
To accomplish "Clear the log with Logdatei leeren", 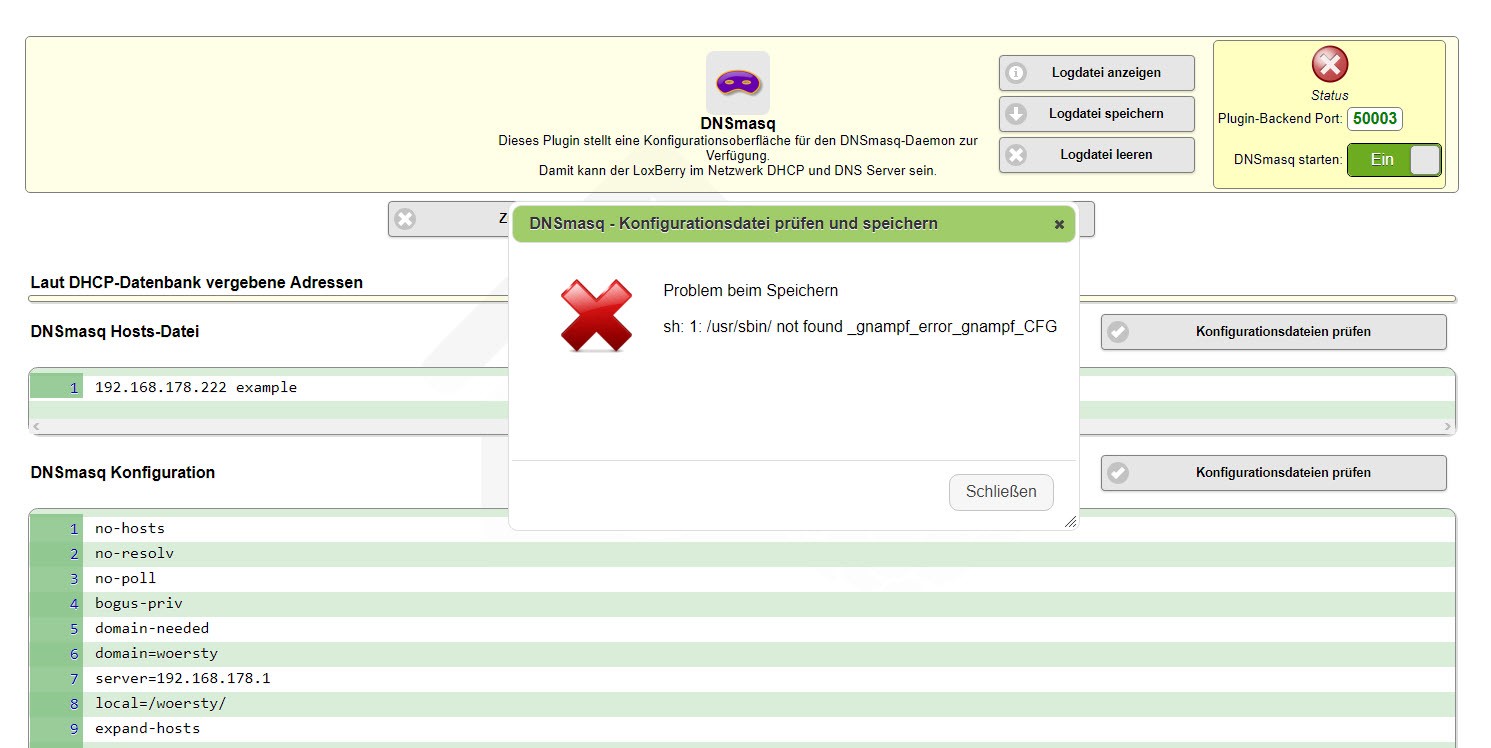I will 1096,155.
